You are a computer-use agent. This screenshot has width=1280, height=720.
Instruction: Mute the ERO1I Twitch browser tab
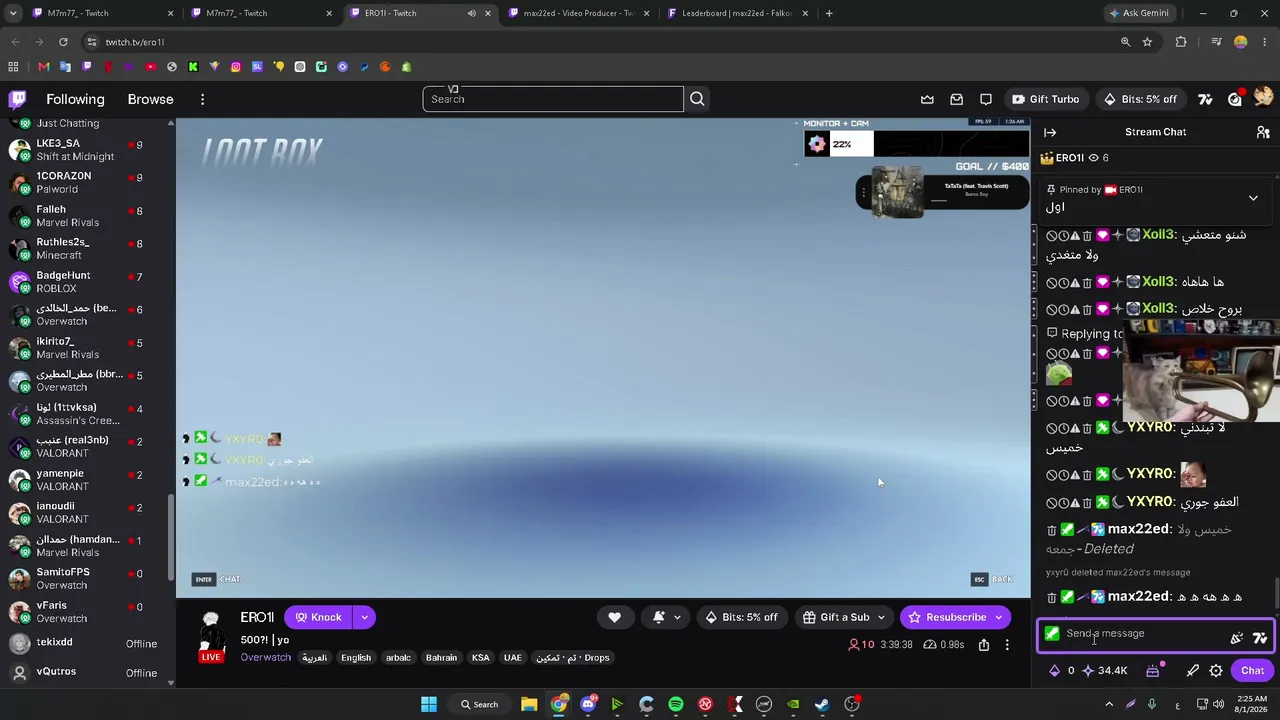[471, 13]
